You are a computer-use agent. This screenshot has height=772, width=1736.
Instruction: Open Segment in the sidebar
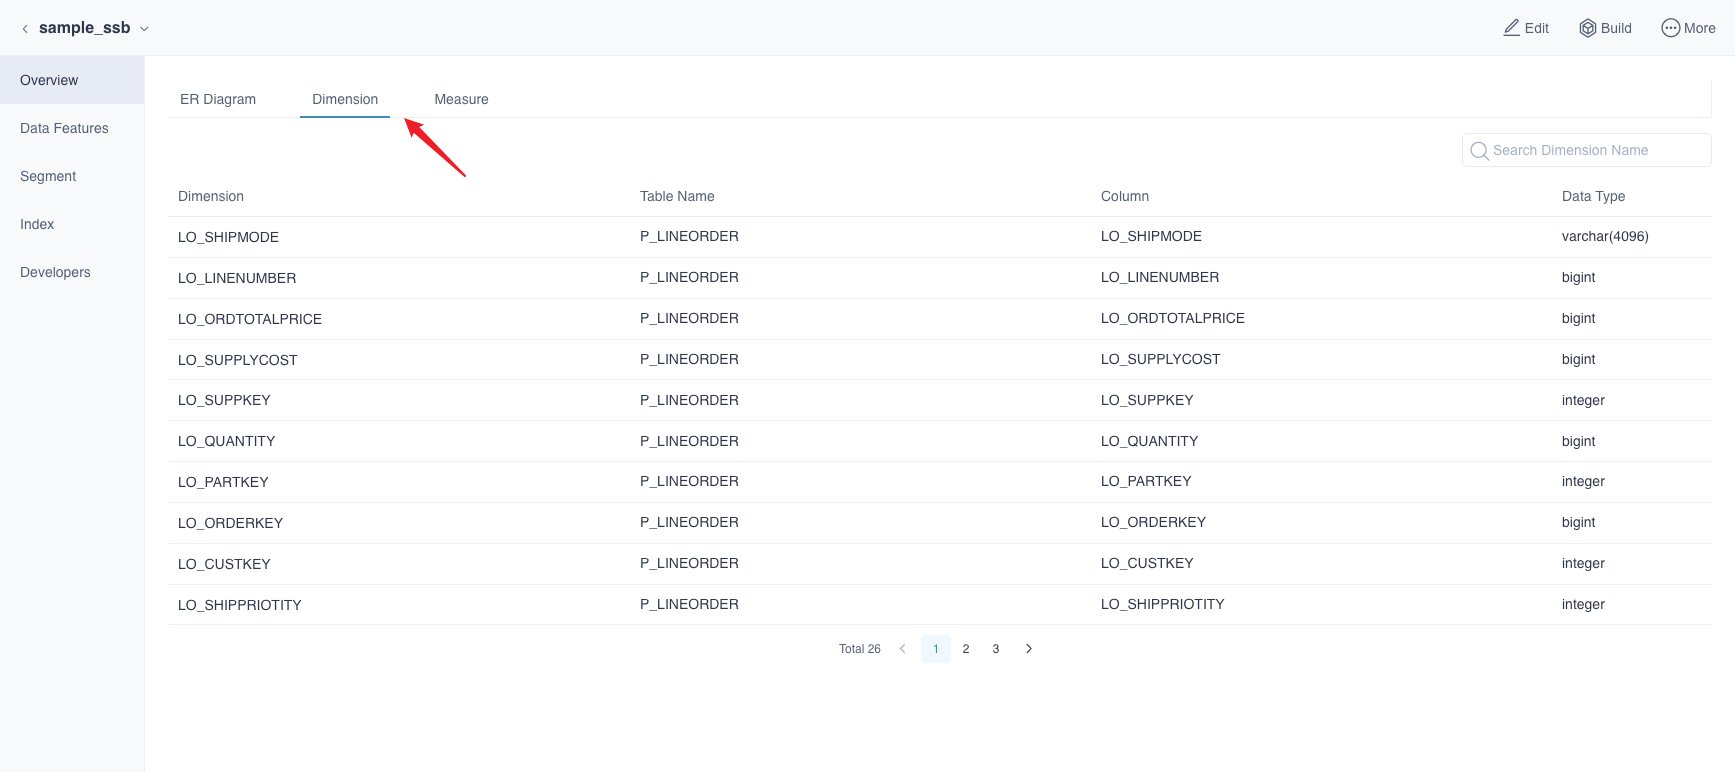[48, 176]
